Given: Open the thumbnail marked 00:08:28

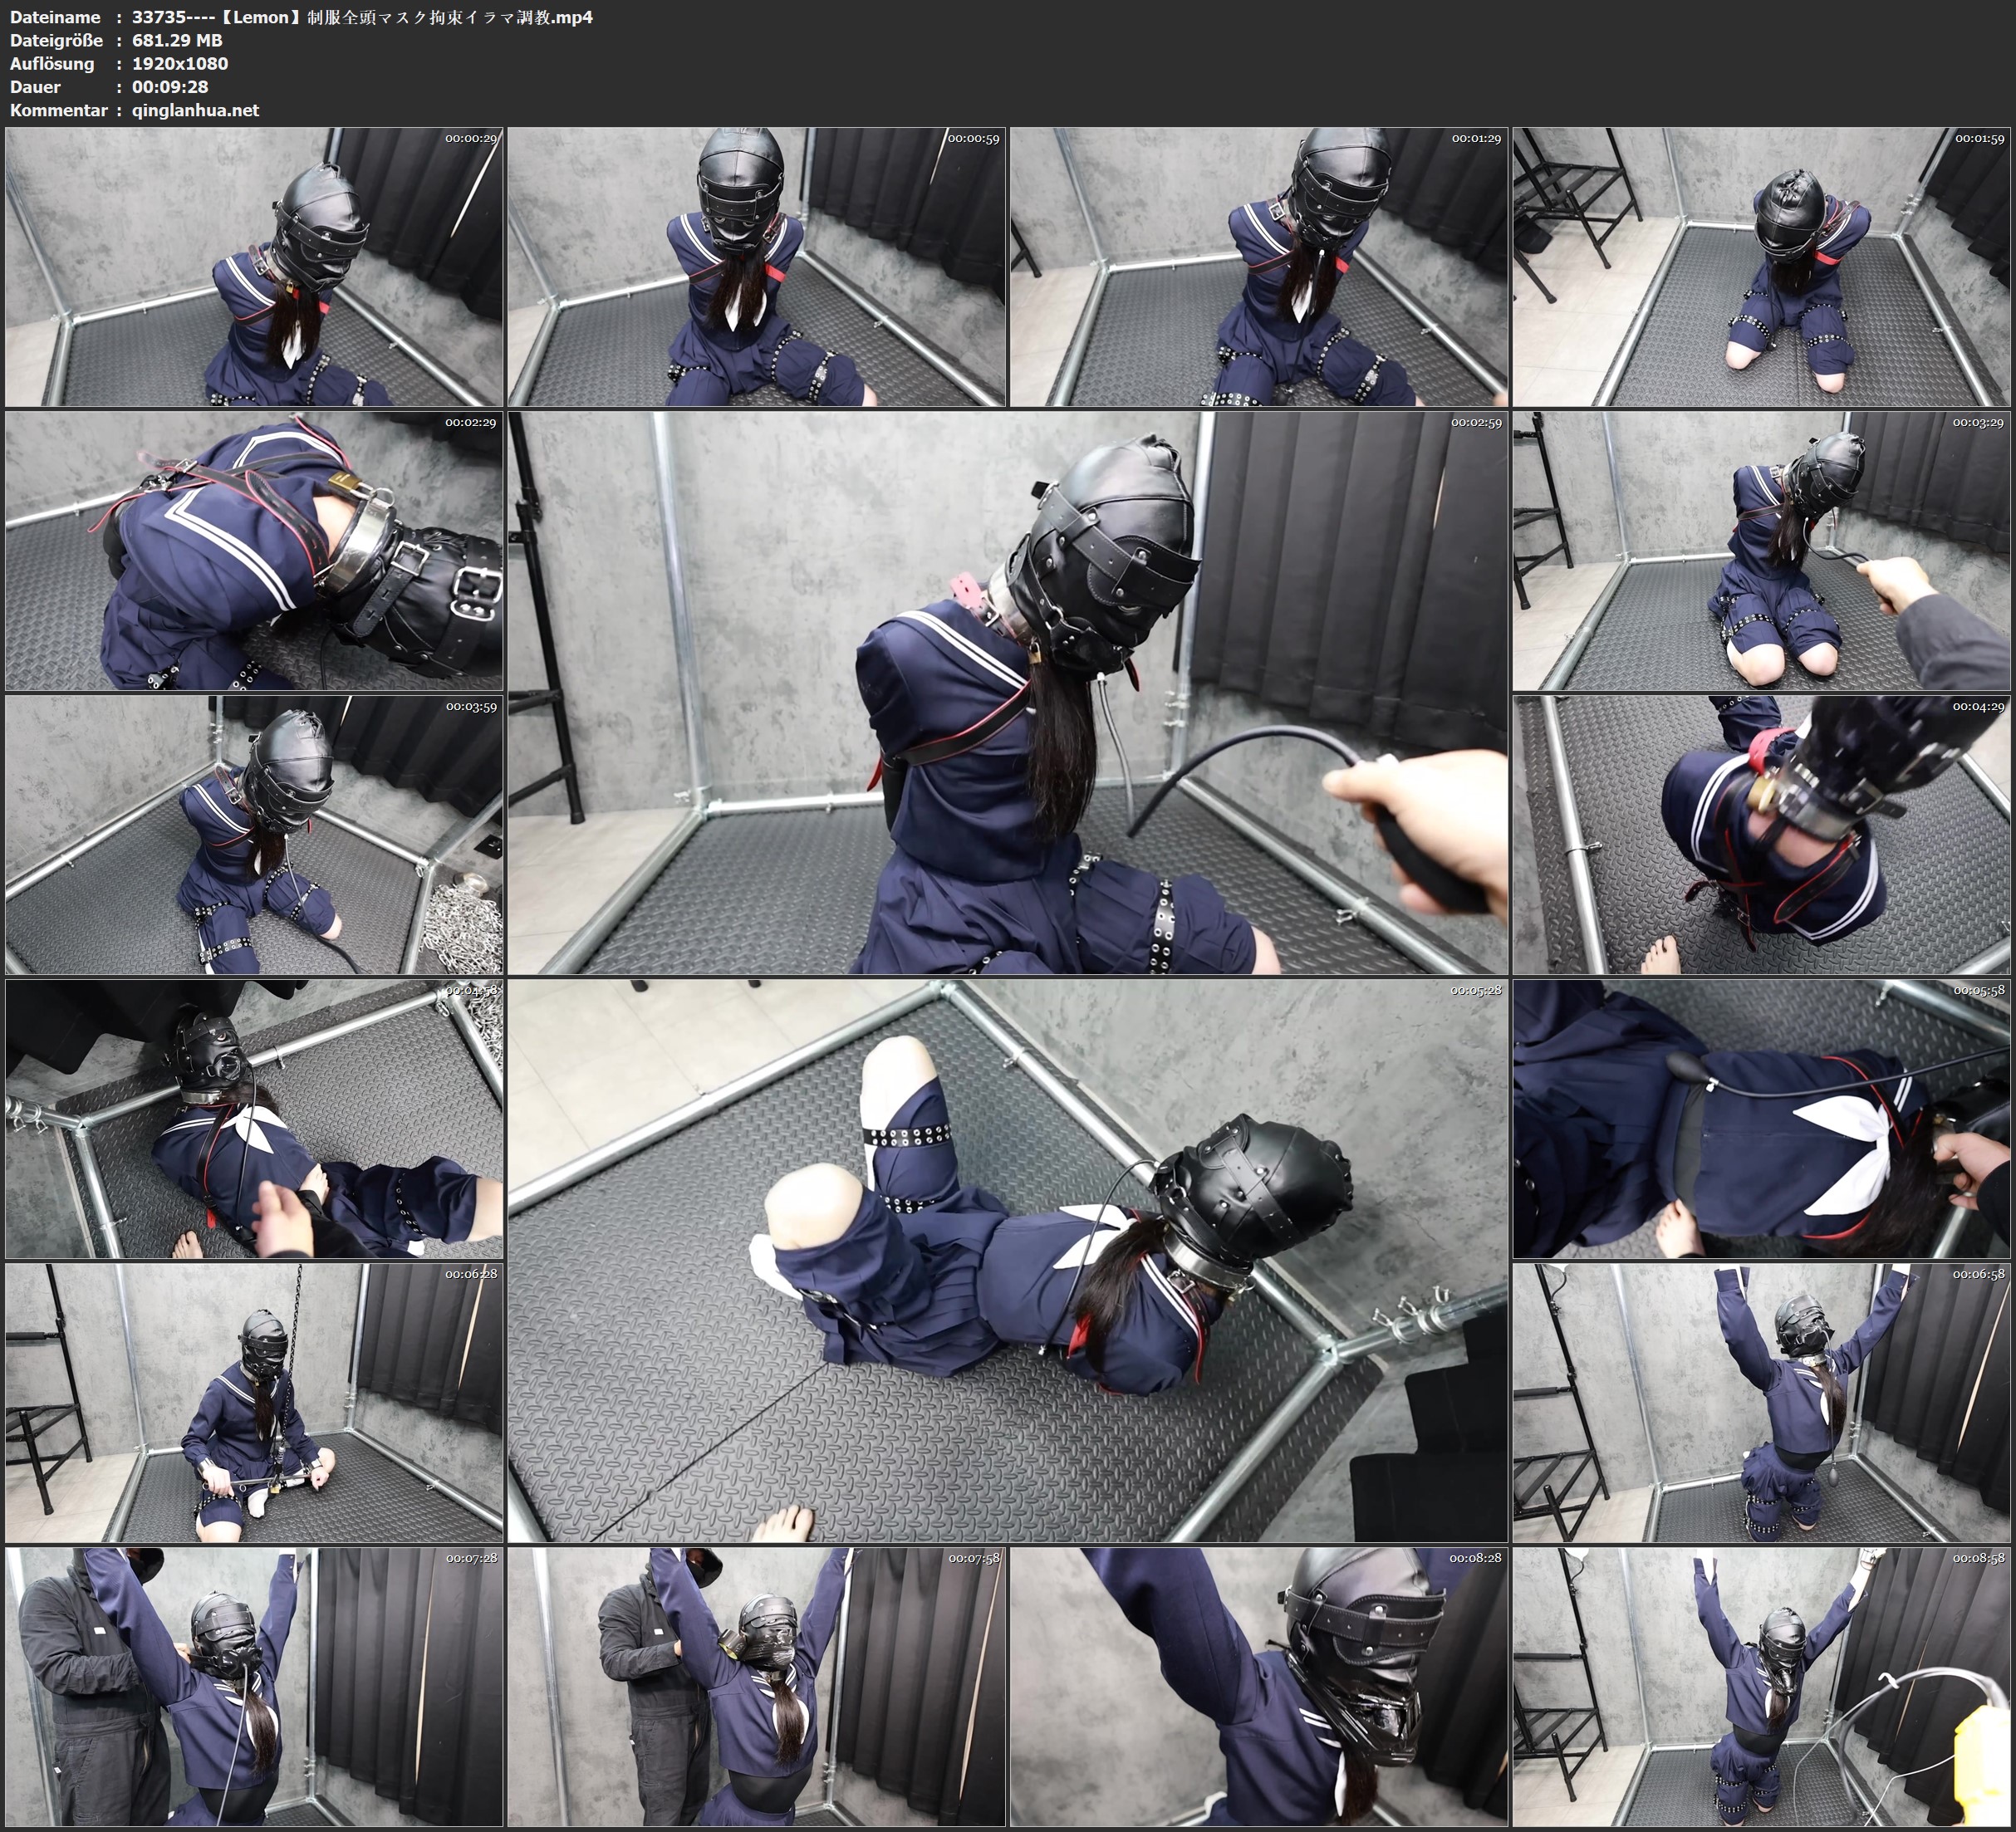Looking at the screenshot, I should [1259, 1687].
